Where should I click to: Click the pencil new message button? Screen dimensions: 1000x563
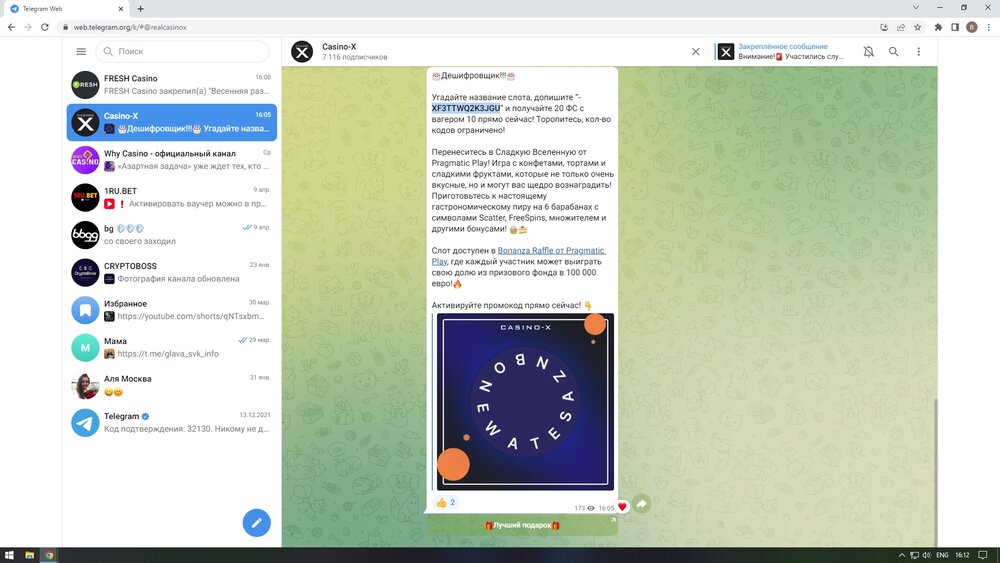[x=256, y=523]
